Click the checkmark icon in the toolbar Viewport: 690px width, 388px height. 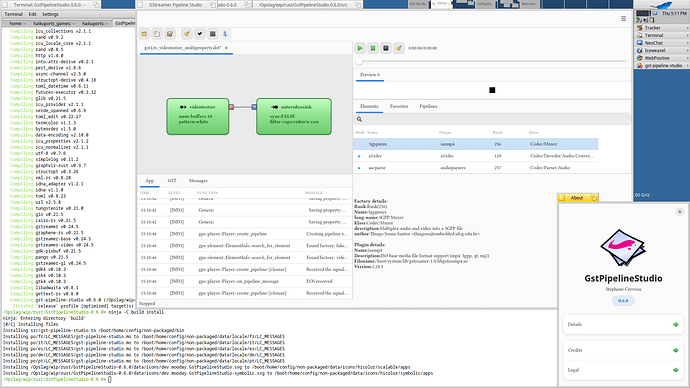[x=200, y=34]
